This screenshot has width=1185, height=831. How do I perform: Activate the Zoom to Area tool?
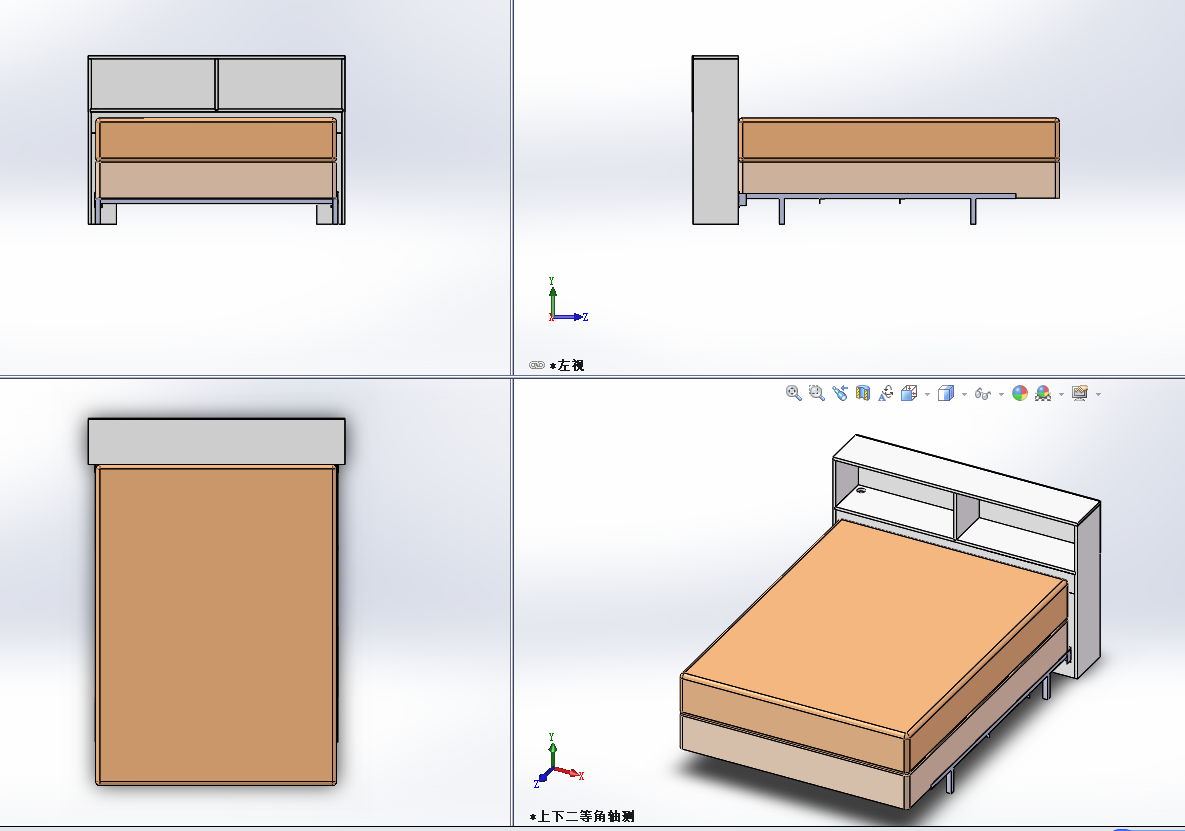[816, 393]
